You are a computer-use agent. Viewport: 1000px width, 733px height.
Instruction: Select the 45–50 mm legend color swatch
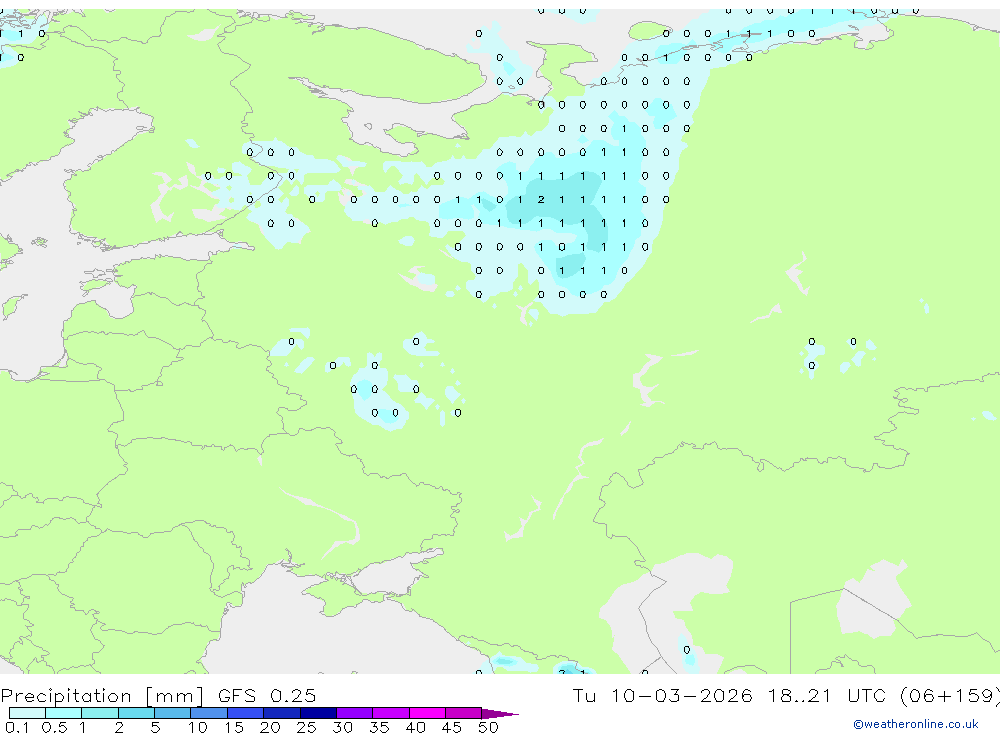(464, 713)
